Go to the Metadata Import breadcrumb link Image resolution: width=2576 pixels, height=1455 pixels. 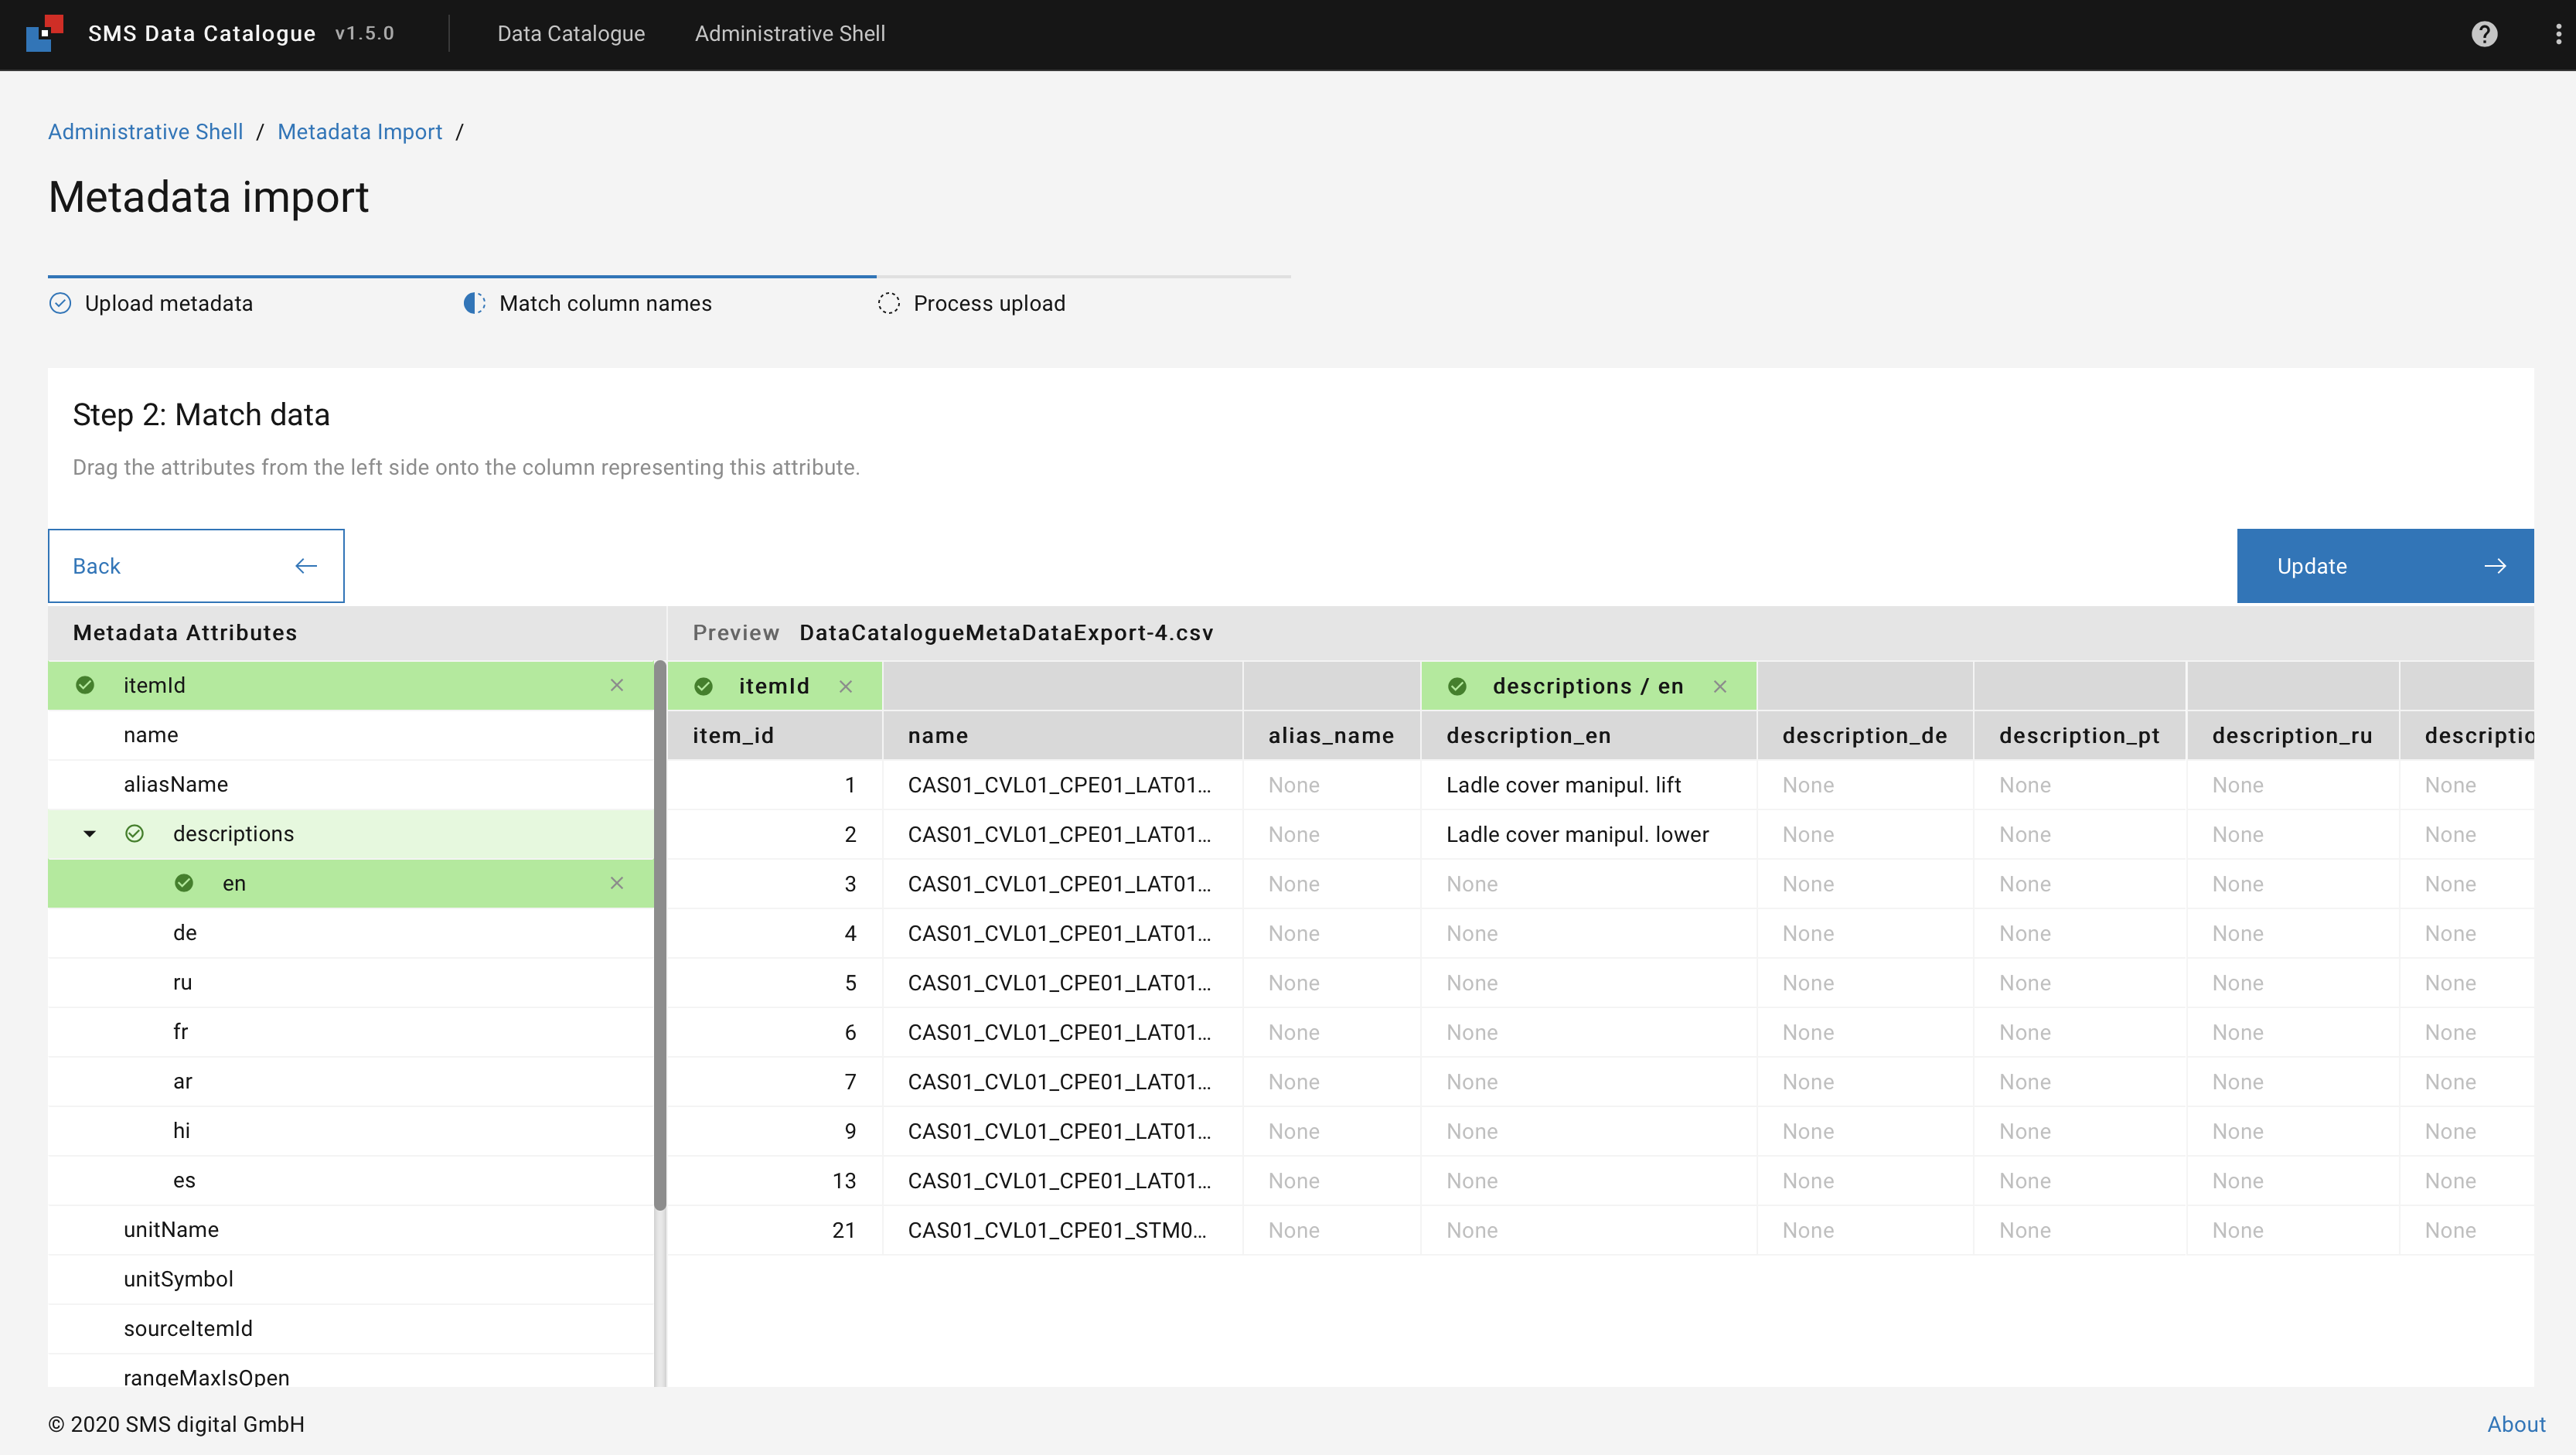point(359,132)
